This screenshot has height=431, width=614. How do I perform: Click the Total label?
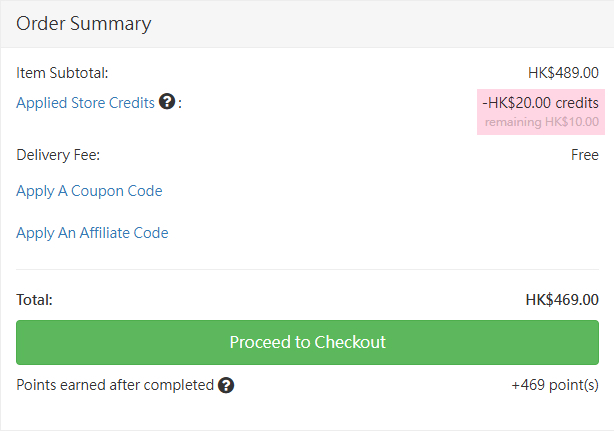tap(35, 300)
